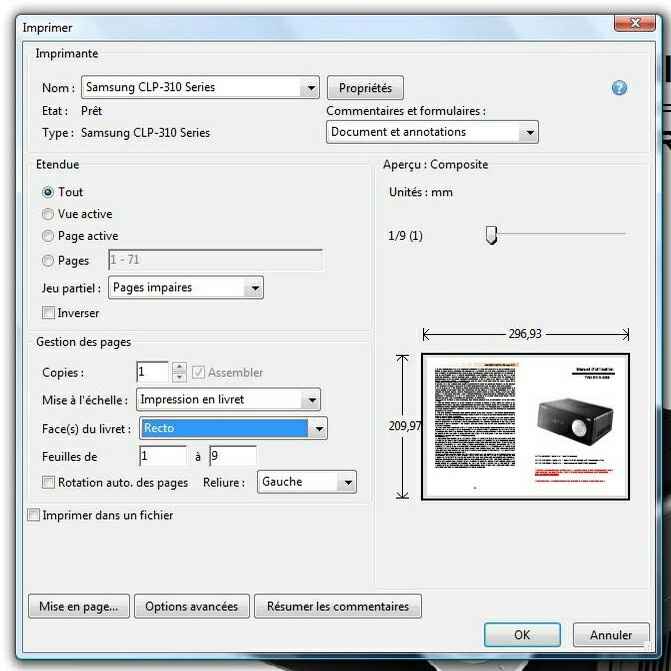Choose the Vue active radio option

pyautogui.click(x=48, y=214)
